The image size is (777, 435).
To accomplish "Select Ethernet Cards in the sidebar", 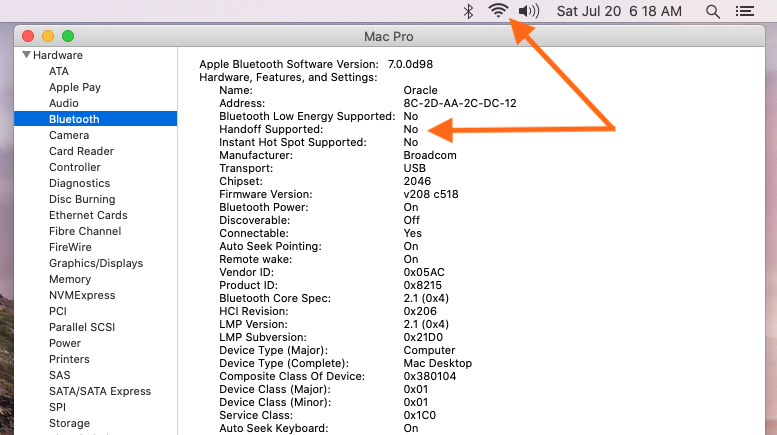I will 88,215.
